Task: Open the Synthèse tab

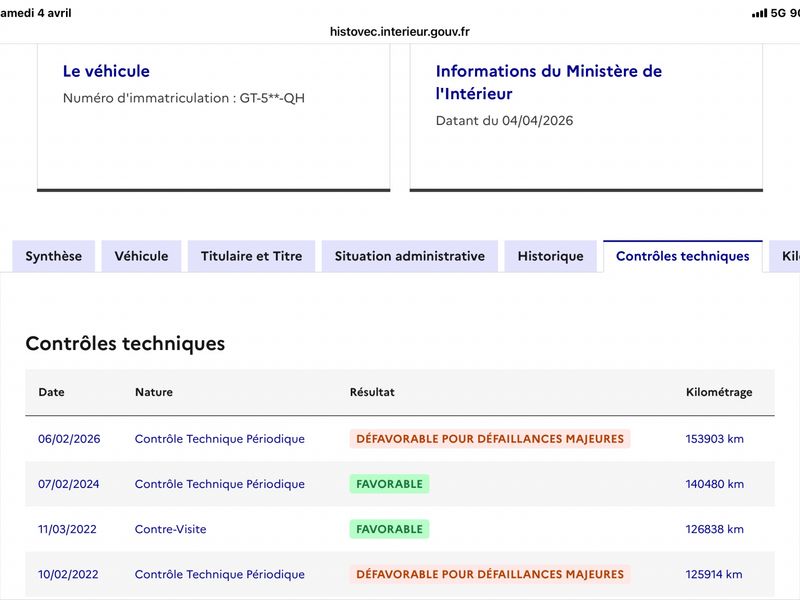Action: coord(54,256)
